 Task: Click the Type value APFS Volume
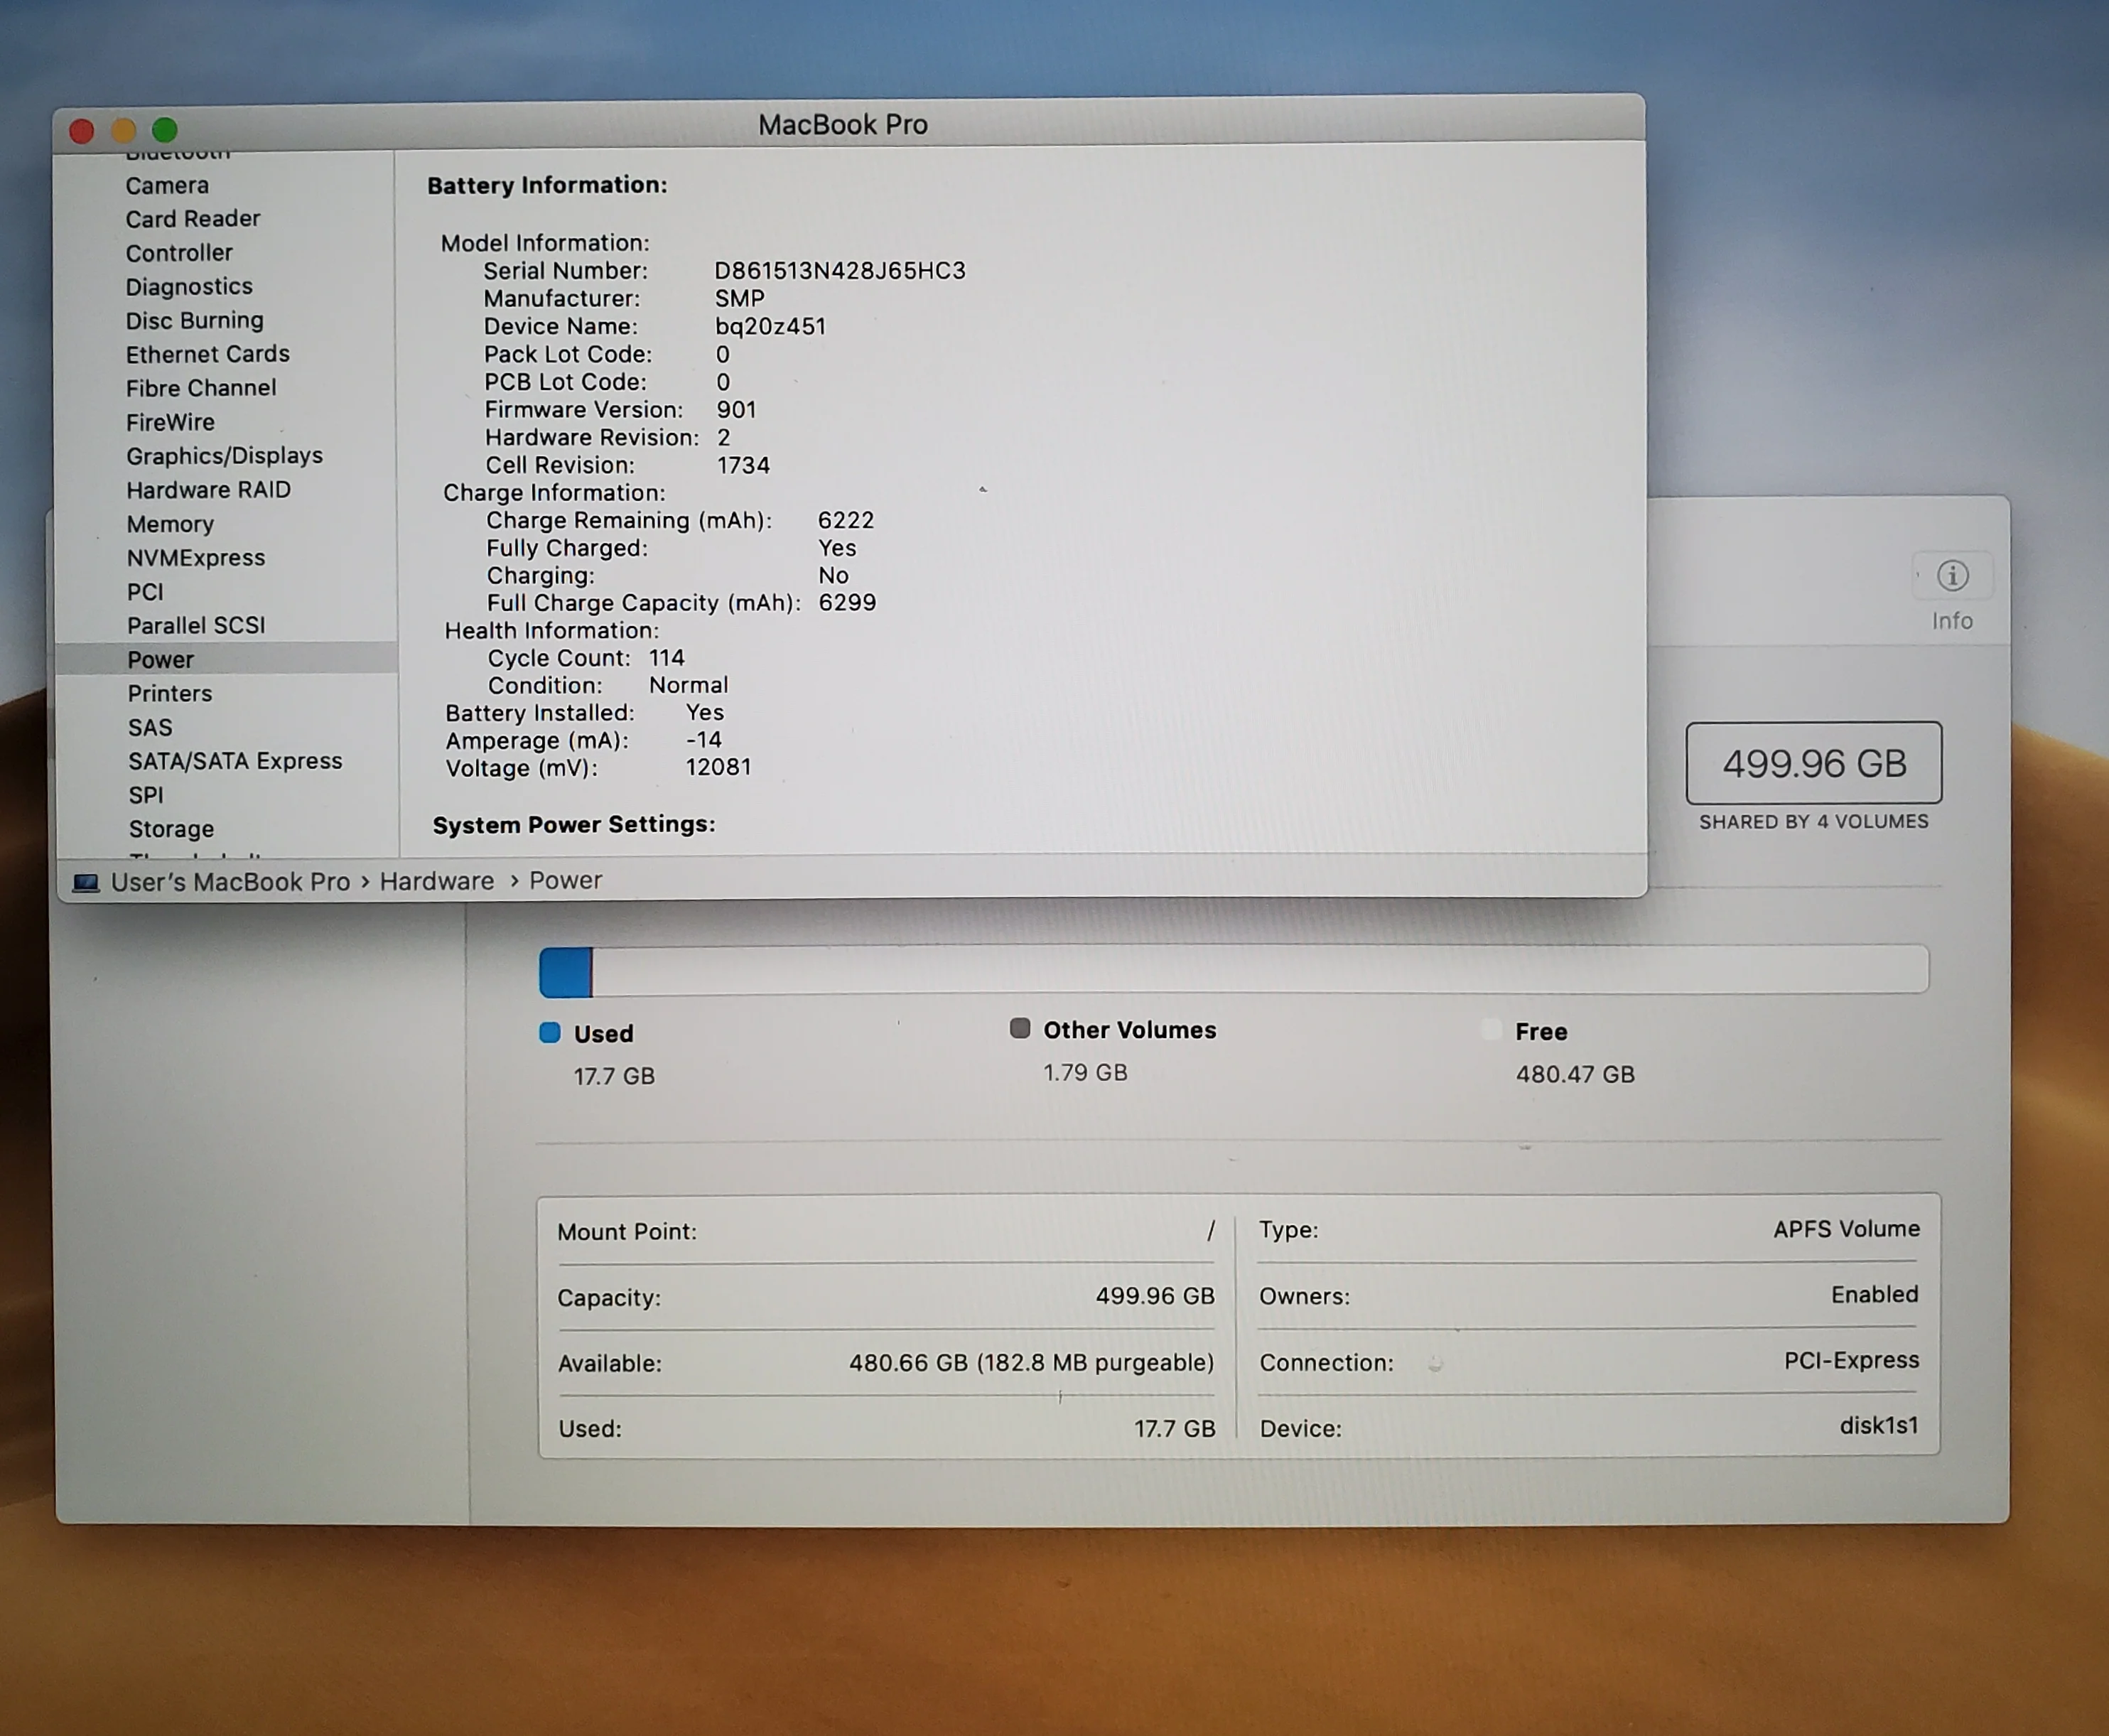(1846, 1230)
